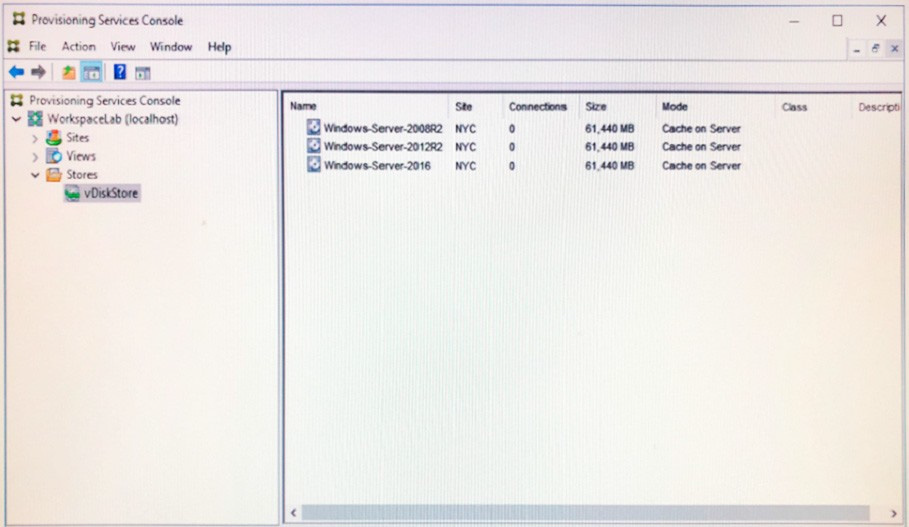Screen dimensions: 909x527
Task: Click the connections value 0 for Windows-Server-2012R2
Action: [x=512, y=147]
